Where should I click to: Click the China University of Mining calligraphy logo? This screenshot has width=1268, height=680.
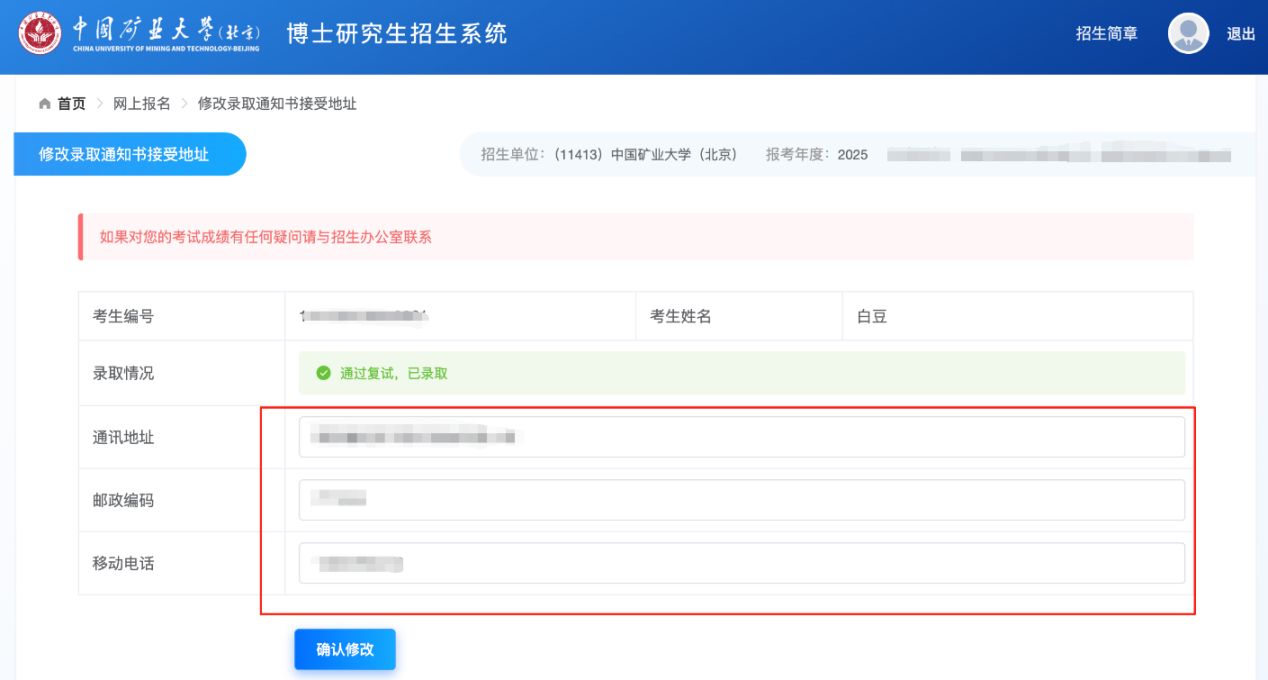pyautogui.click(x=165, y=33)
